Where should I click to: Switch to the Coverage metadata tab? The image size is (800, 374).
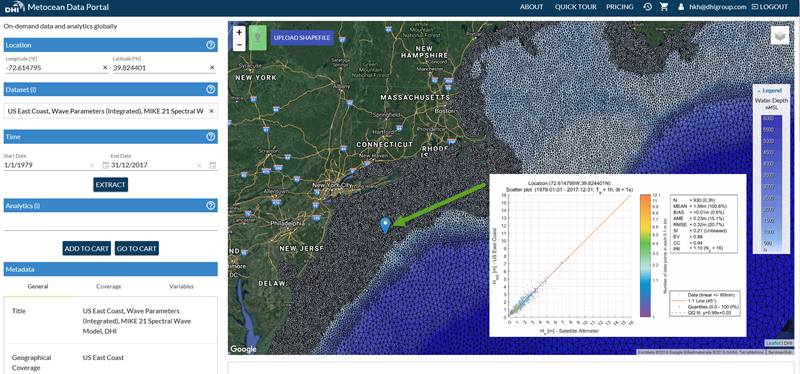(x=109, y=286)
